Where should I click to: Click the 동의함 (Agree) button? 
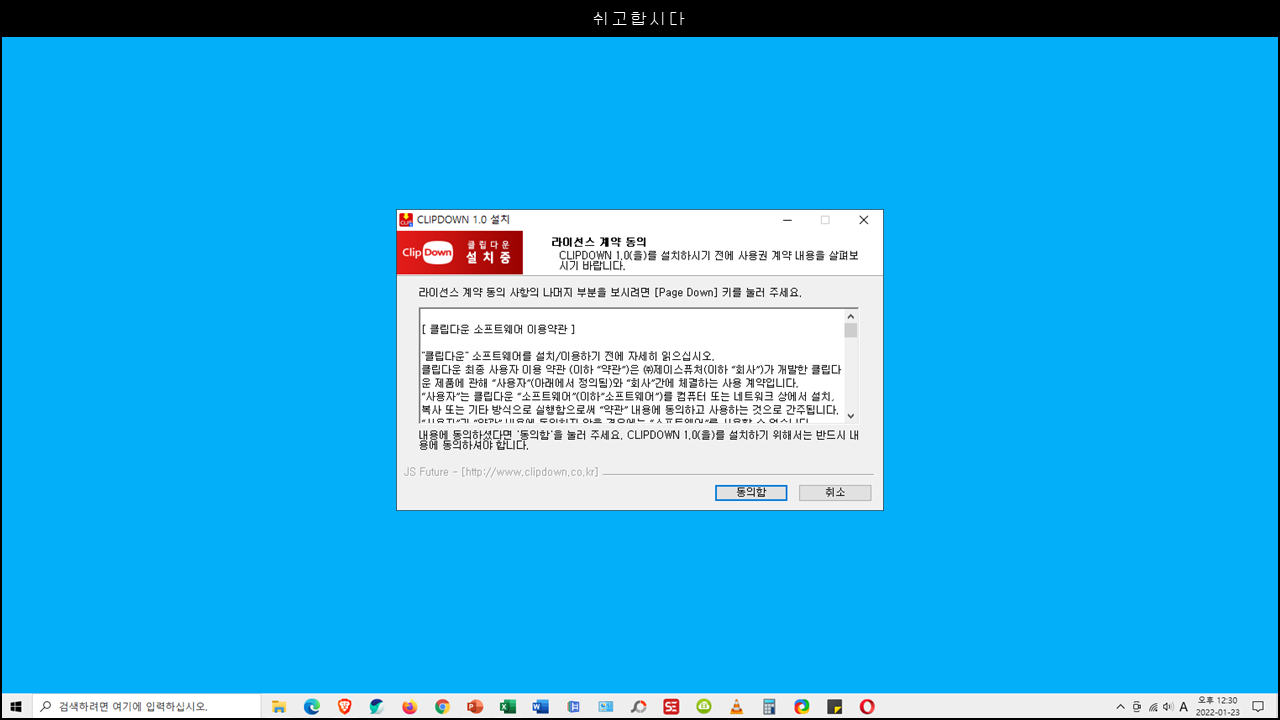point(751,493)
